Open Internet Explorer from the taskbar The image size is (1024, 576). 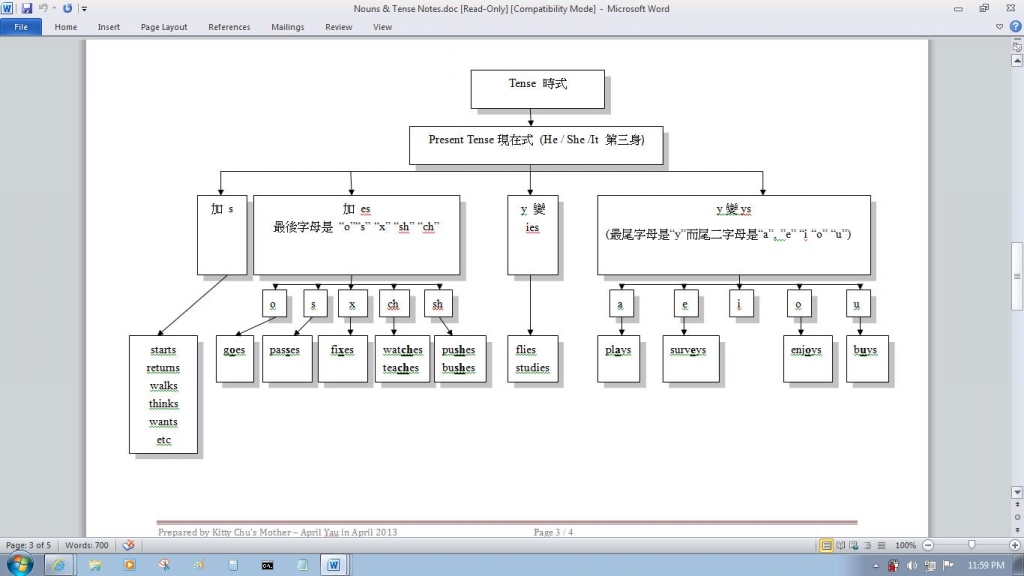59,565
